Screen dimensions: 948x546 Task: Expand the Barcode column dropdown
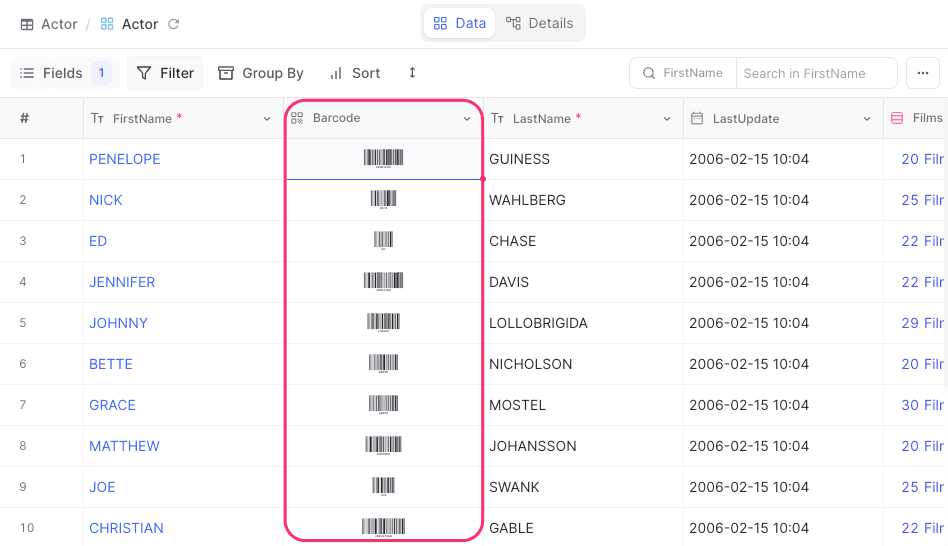pyautogui.click(x=467, y=119)
